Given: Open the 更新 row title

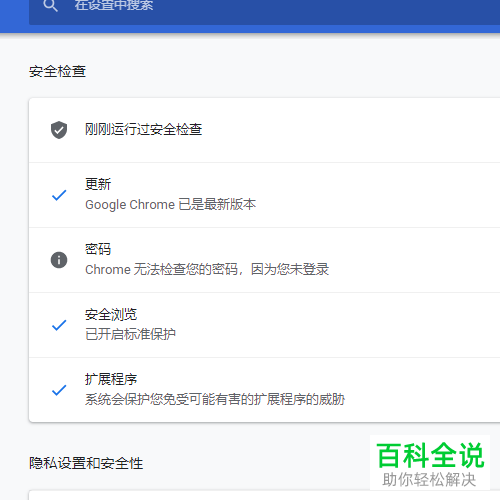Looking at the screenshot, I should (x=98, y=184).
